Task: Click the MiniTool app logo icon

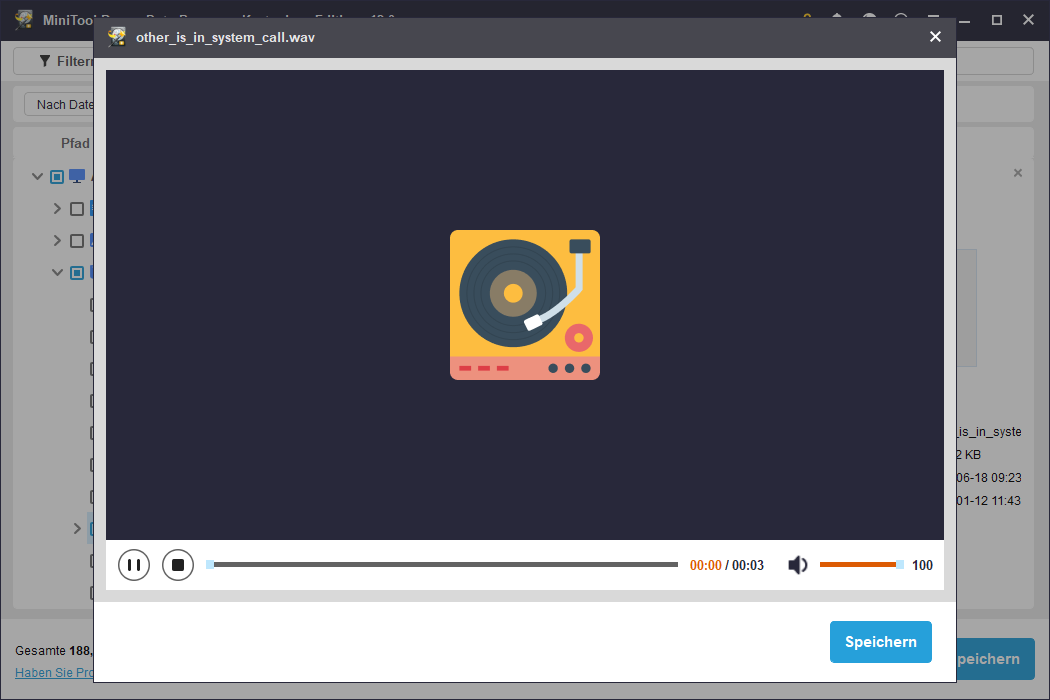Action: pyautogui.click(x=24, y=19)
